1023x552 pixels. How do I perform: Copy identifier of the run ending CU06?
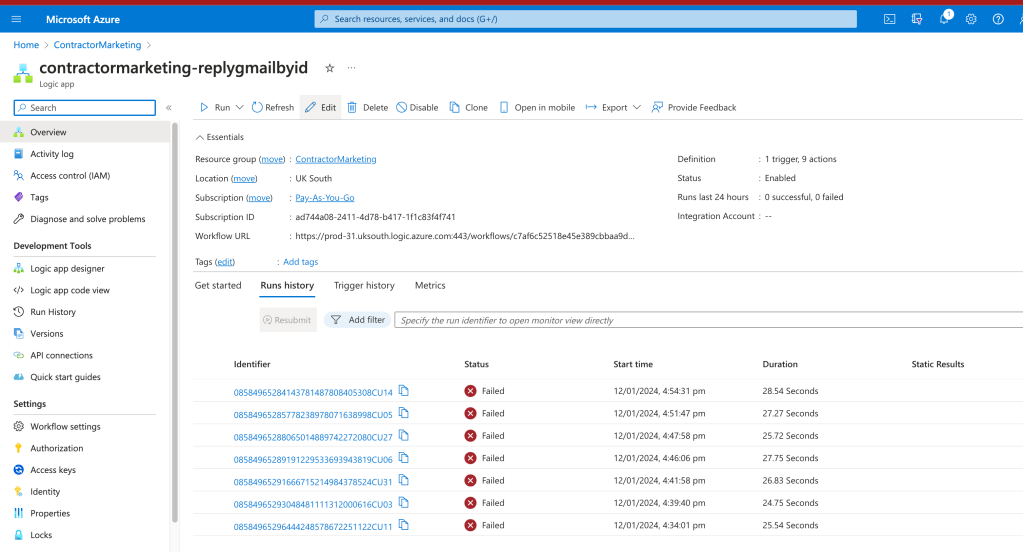click(404, 458)
